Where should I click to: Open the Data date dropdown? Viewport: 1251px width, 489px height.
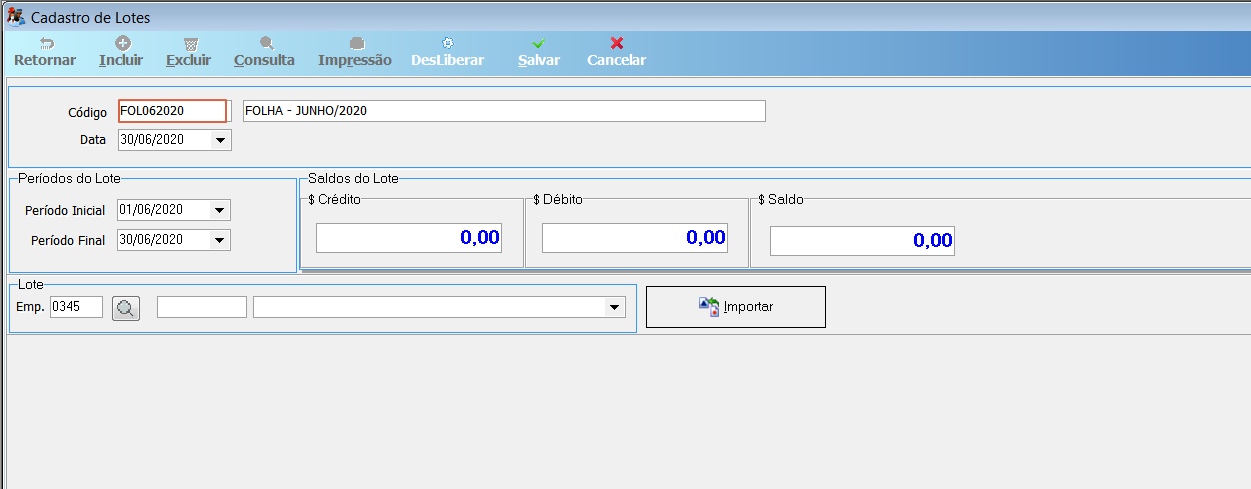coord(221,141)
